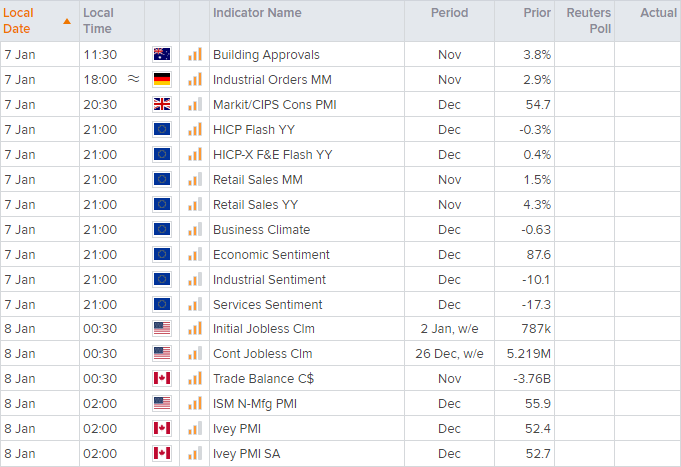Sort by the Local Time column header
The height and width of the screenshot is (467, 681).
coord(98,21)
